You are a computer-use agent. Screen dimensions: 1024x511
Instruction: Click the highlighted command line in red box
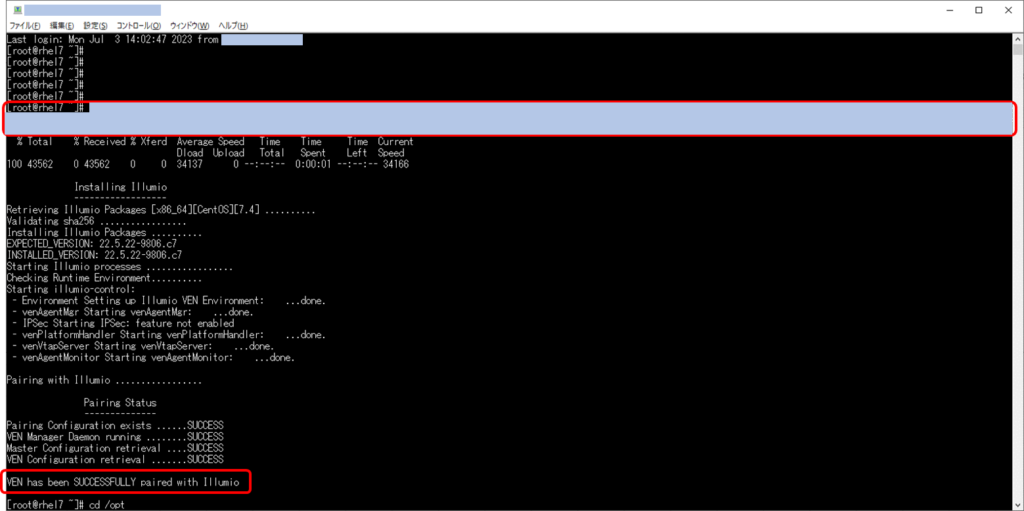(x=510, y=119)
